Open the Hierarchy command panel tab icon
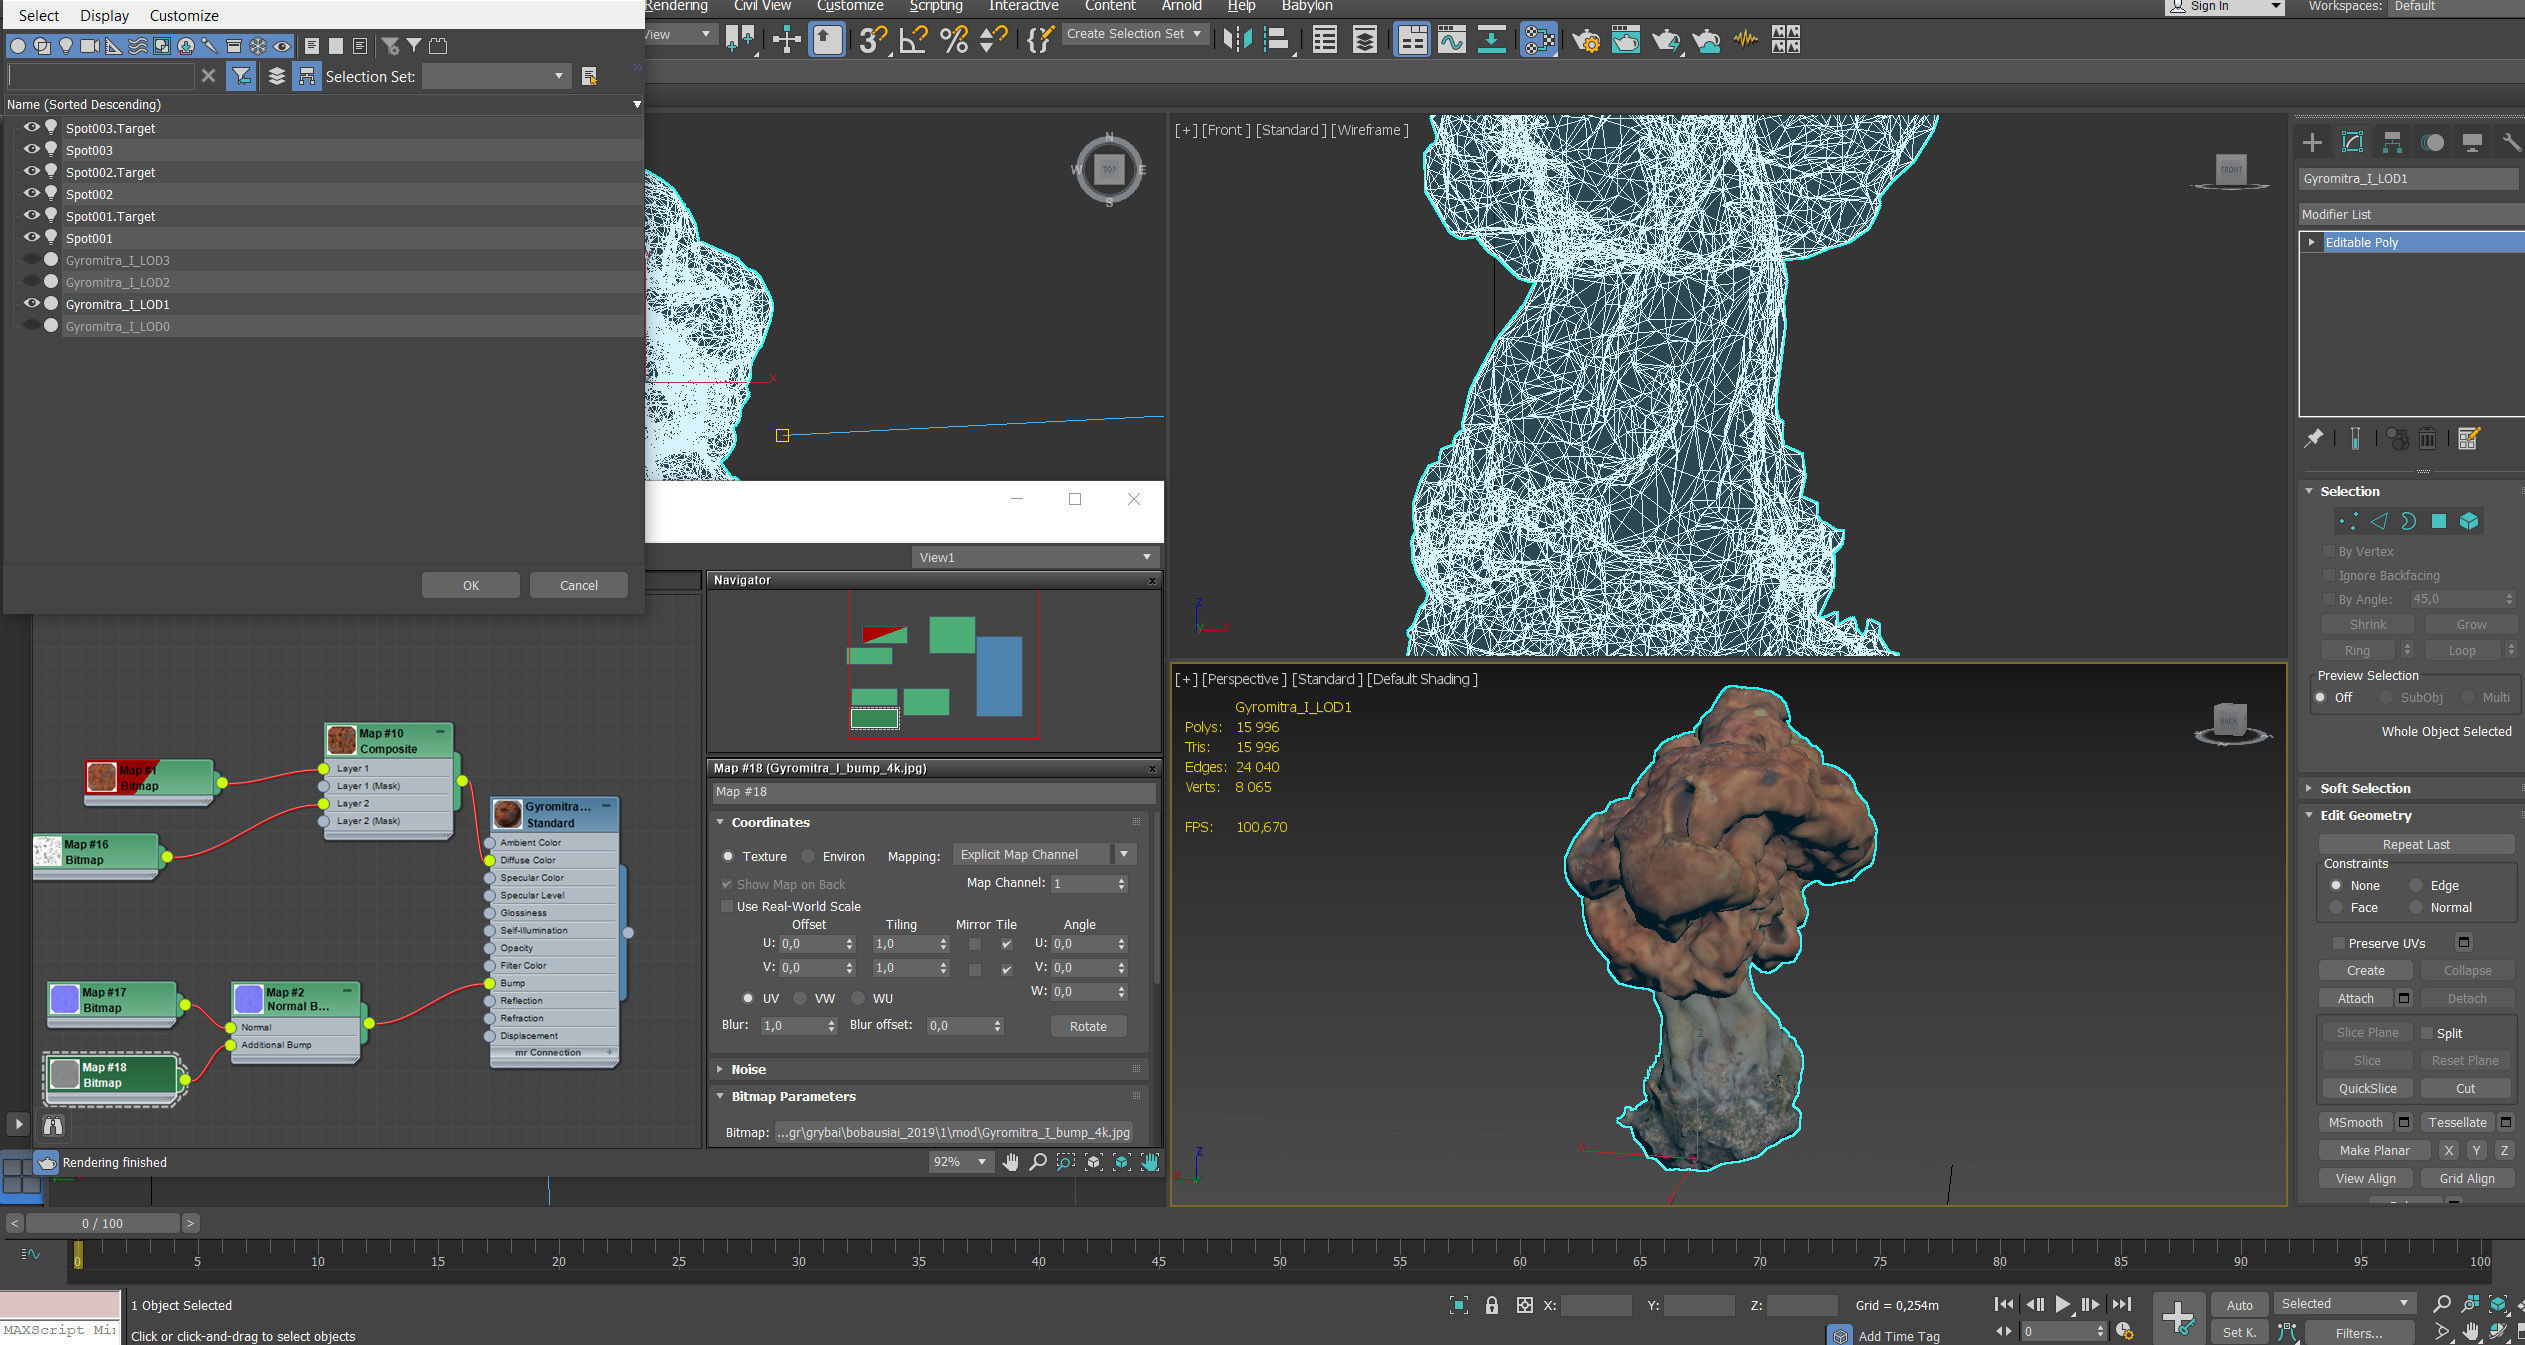 (2392, 143)
